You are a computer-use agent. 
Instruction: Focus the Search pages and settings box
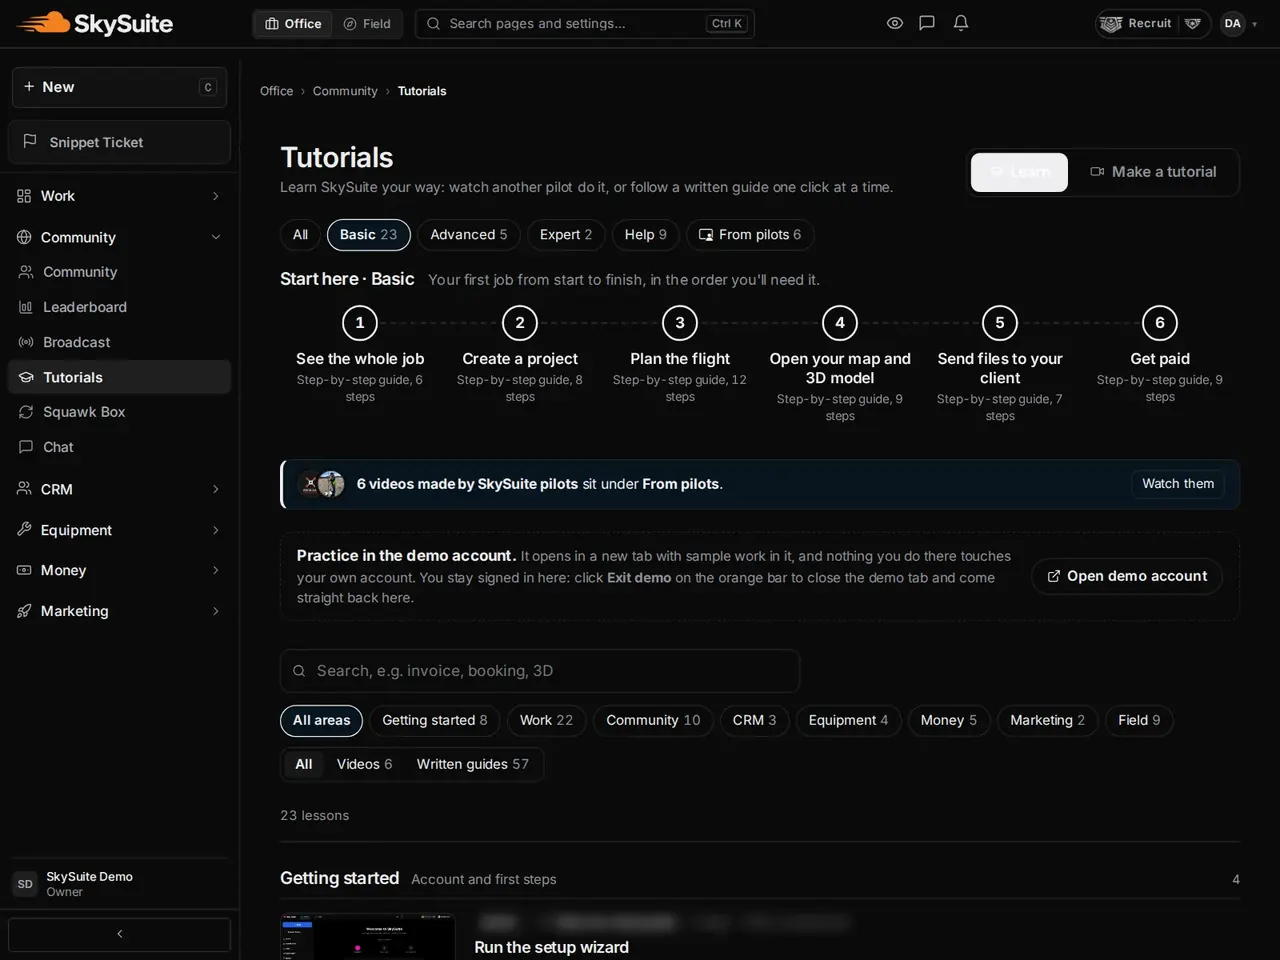[x=585, y=23]
